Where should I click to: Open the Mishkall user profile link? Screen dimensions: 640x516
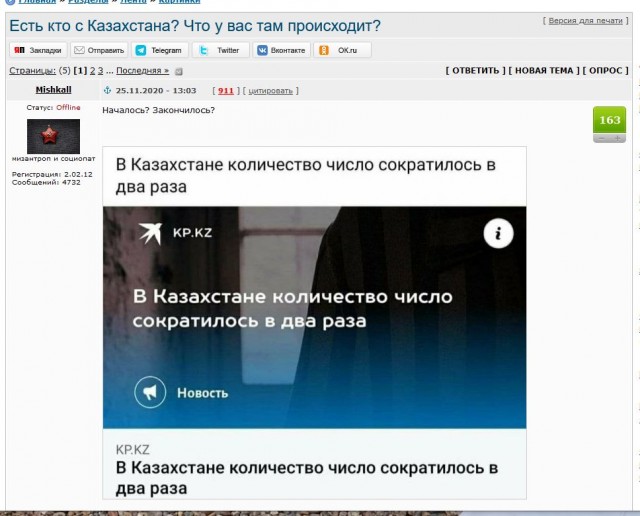pyautogui.click(x=53, y=90)
